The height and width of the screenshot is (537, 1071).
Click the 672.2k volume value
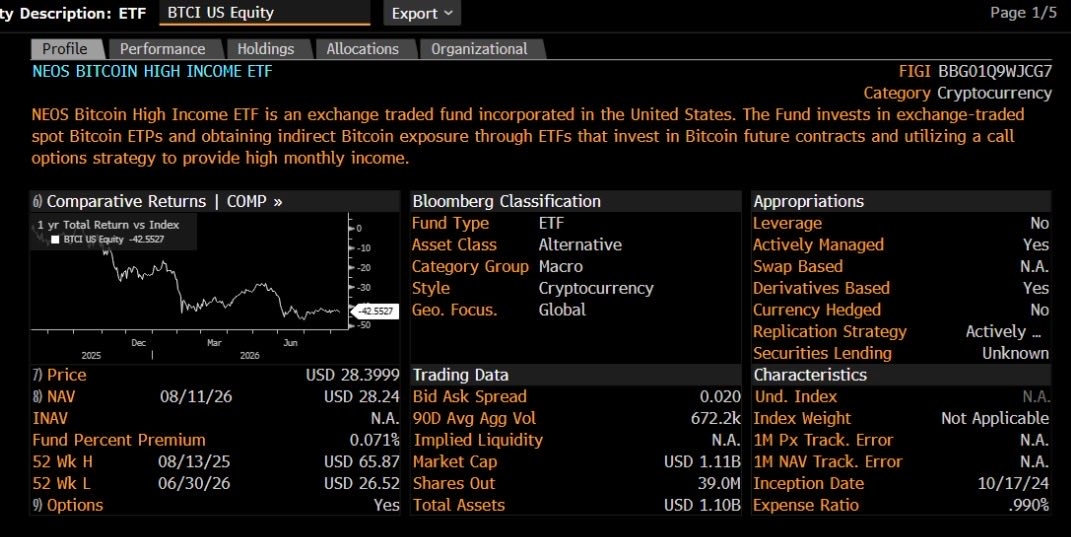coord(716,419)
